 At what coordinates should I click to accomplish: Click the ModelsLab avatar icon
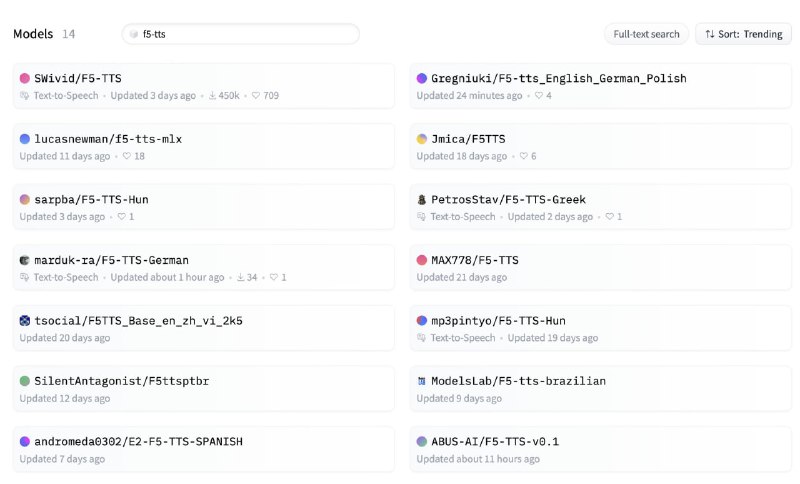tap(421, 381)
